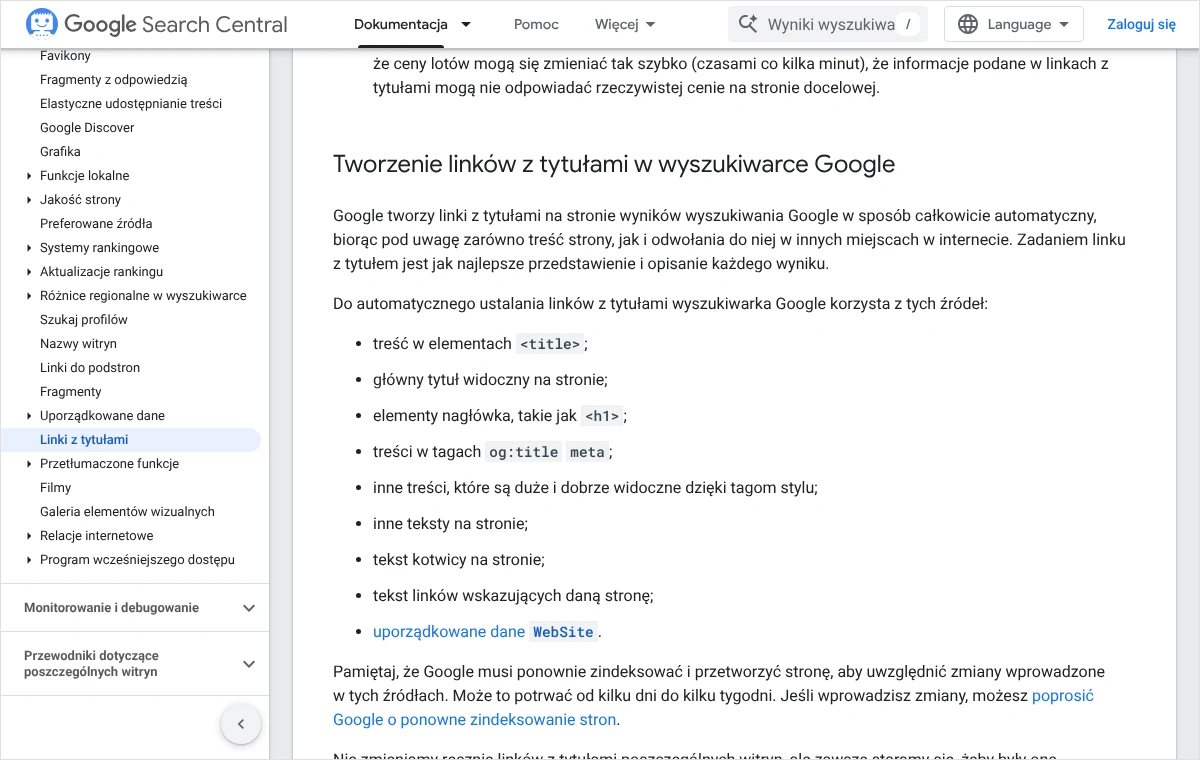Expand the Monitorowanie i debugowanie section
The height and width of the screenshot is (760, 1200).
(x=135, y=608)
